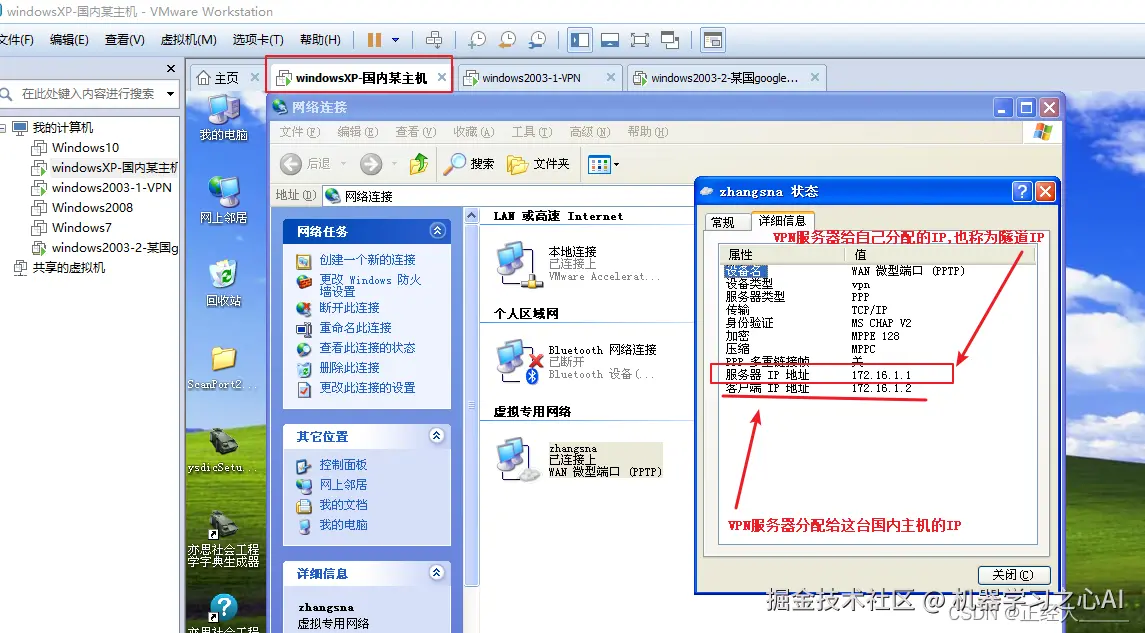Select 我的电脑 desktop icon
The image size is (1145, 633).
(223, 118)
